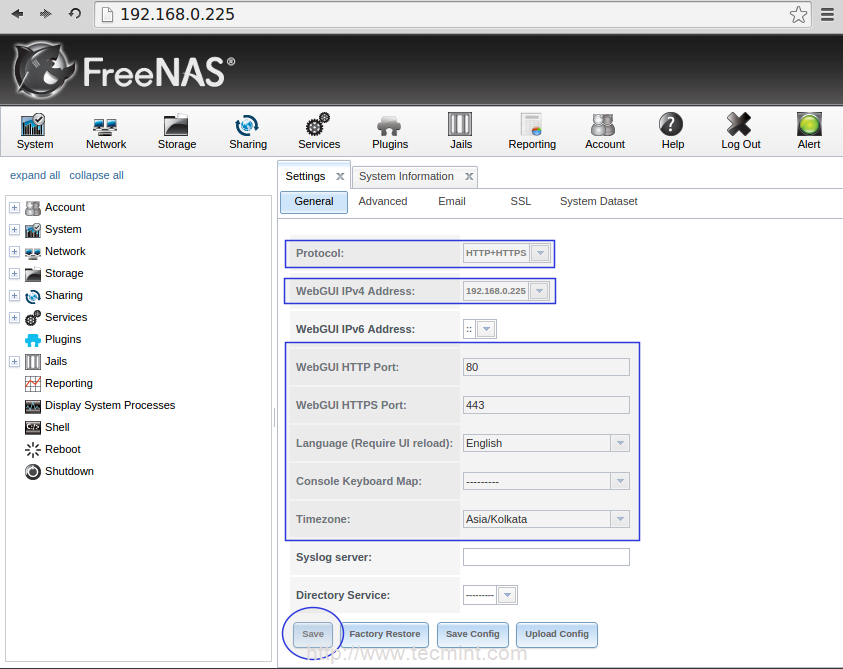
Task: Open the Storage toolbar icon
Action: tap(176, 131)
